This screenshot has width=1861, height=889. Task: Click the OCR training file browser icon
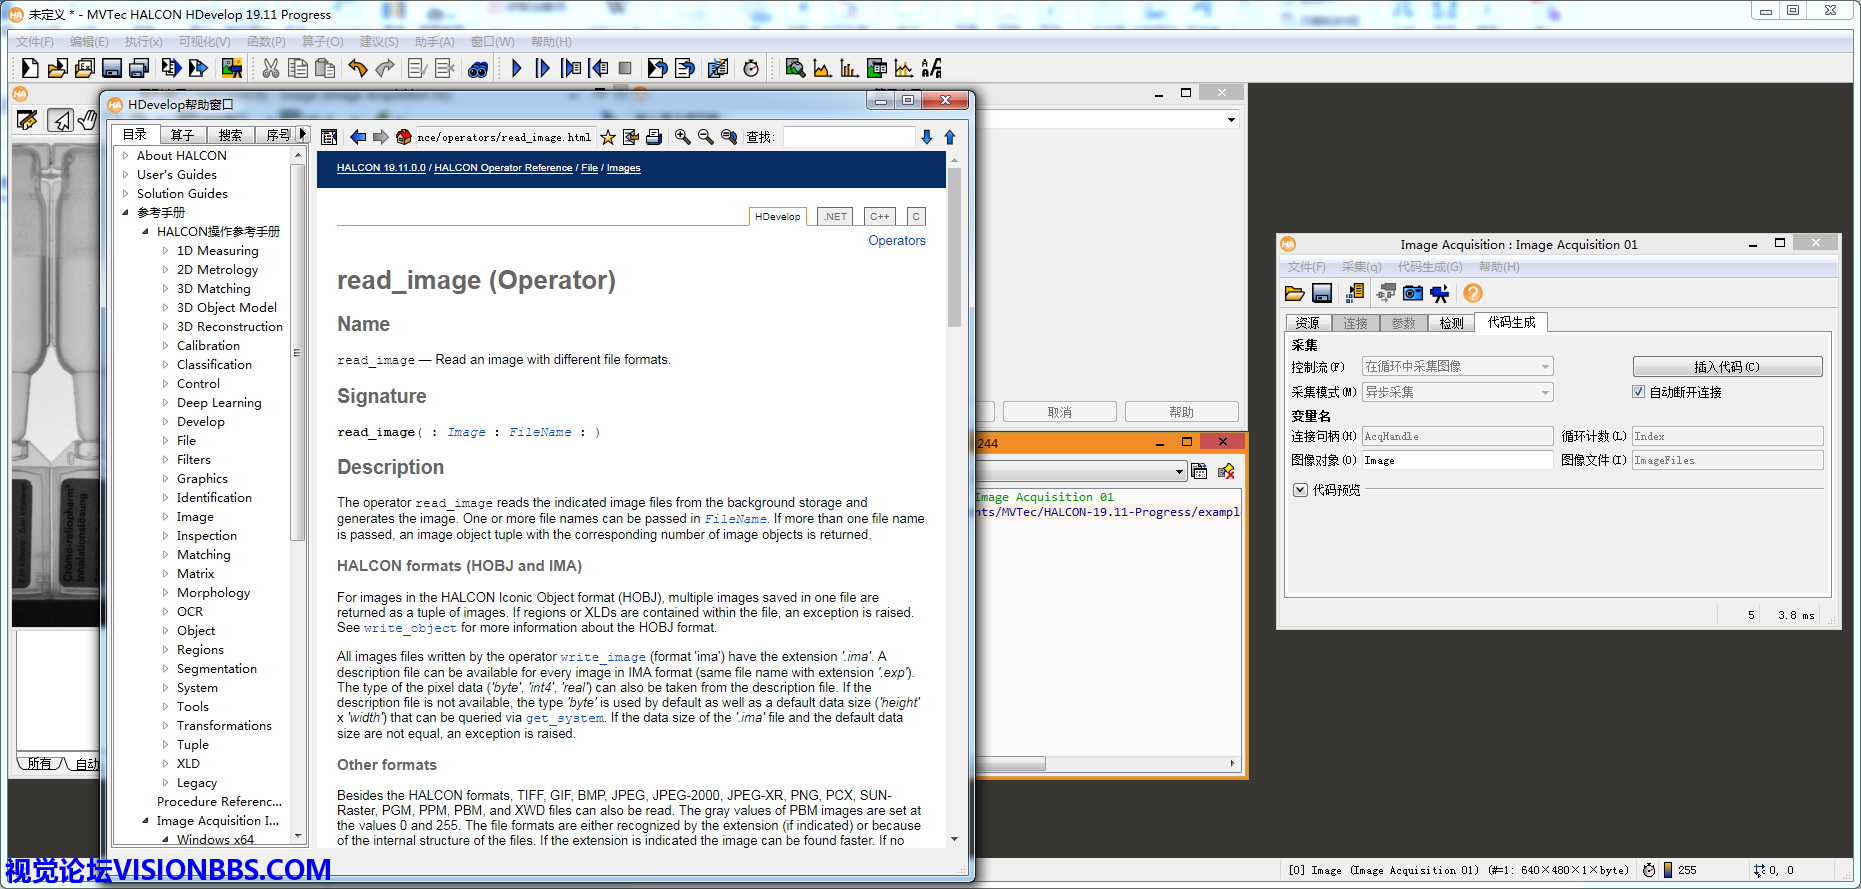931,68
